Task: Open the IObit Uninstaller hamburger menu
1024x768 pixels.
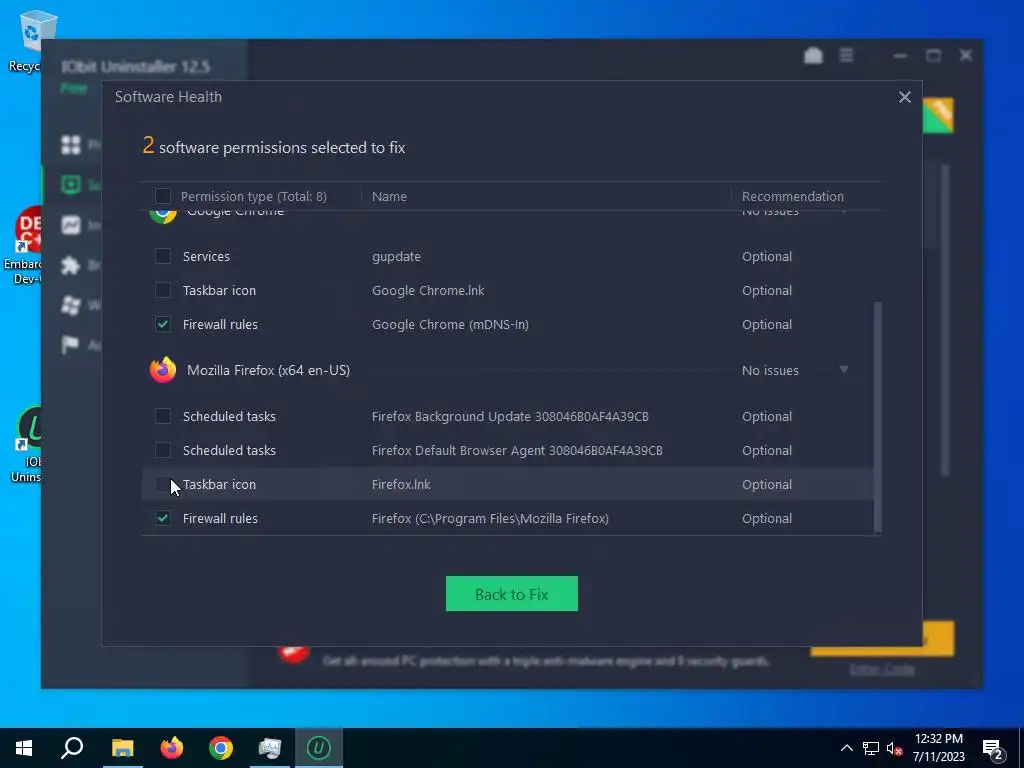Action: [x=846, y=56]
